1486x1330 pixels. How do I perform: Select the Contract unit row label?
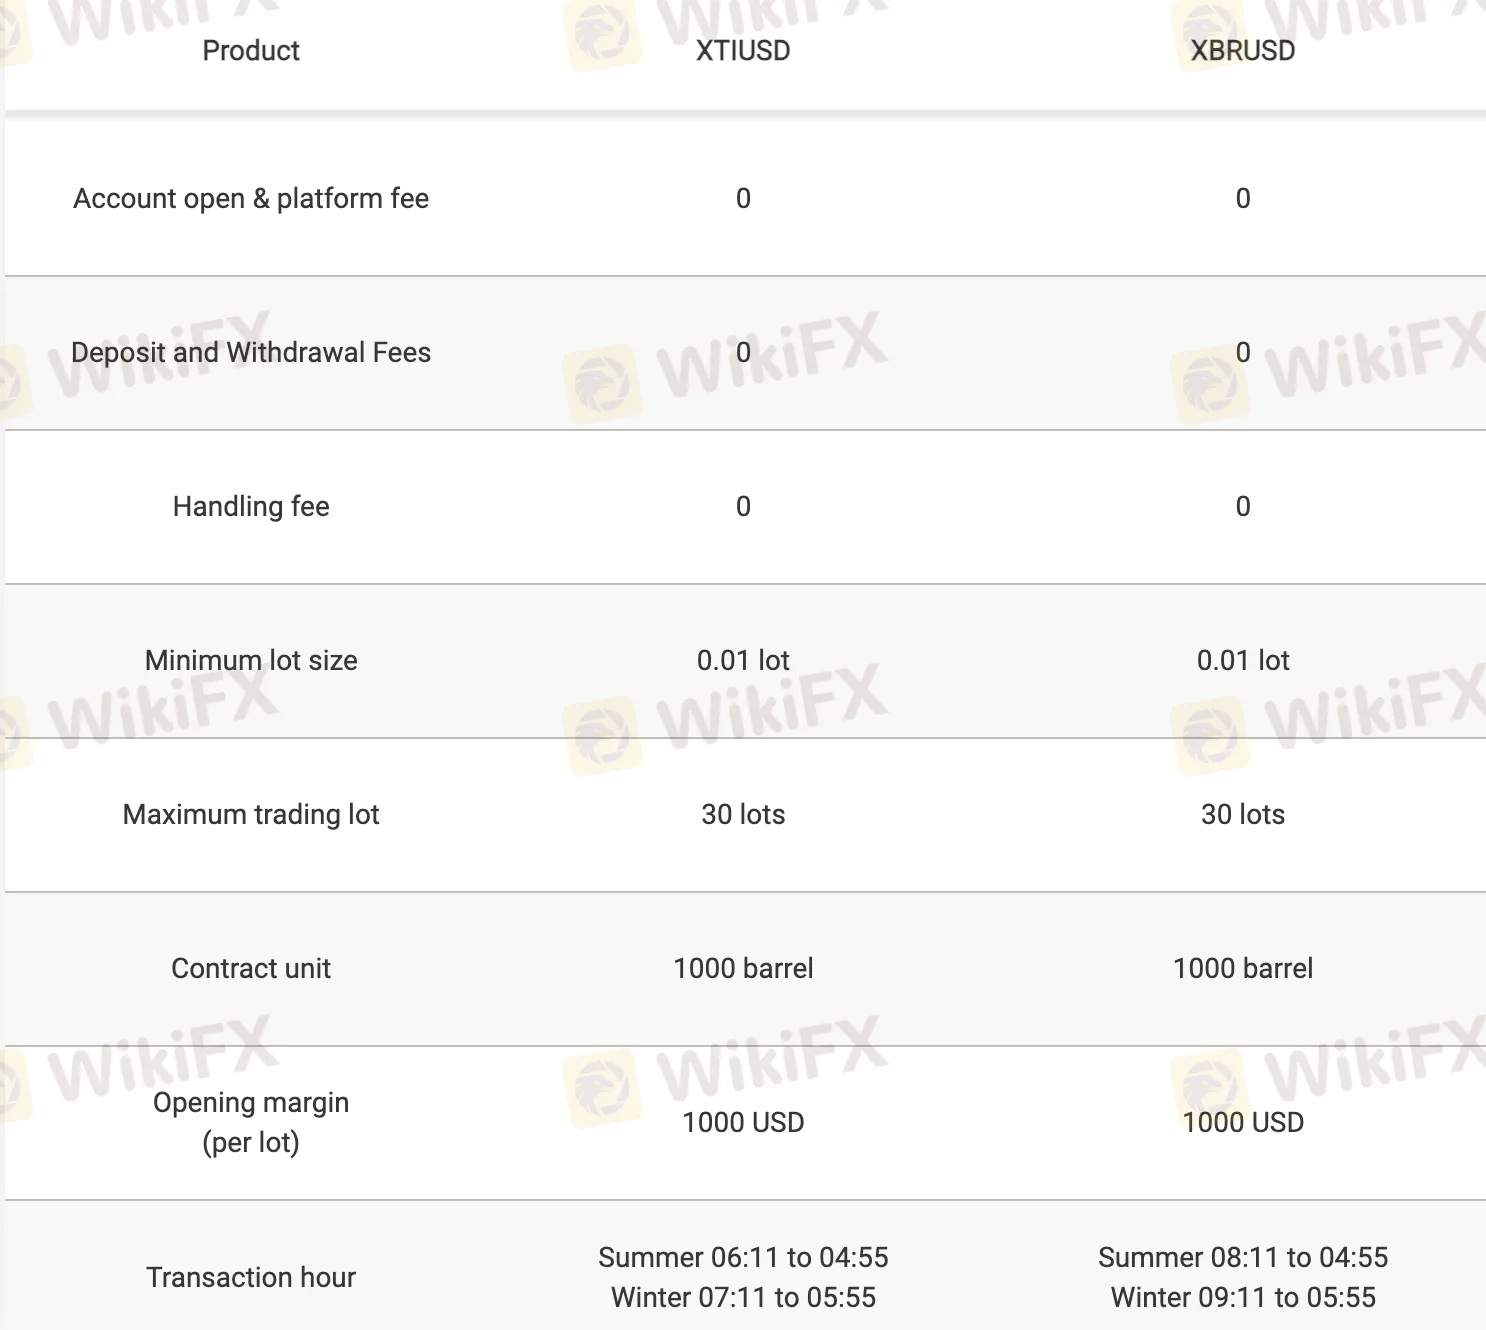coord(251,968)
